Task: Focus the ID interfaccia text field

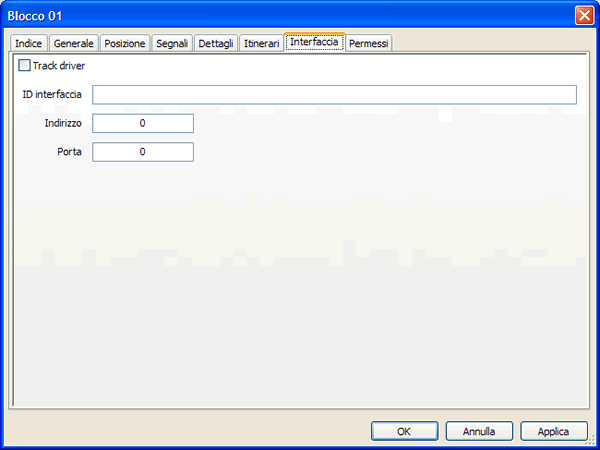Action: coord(334,95)
